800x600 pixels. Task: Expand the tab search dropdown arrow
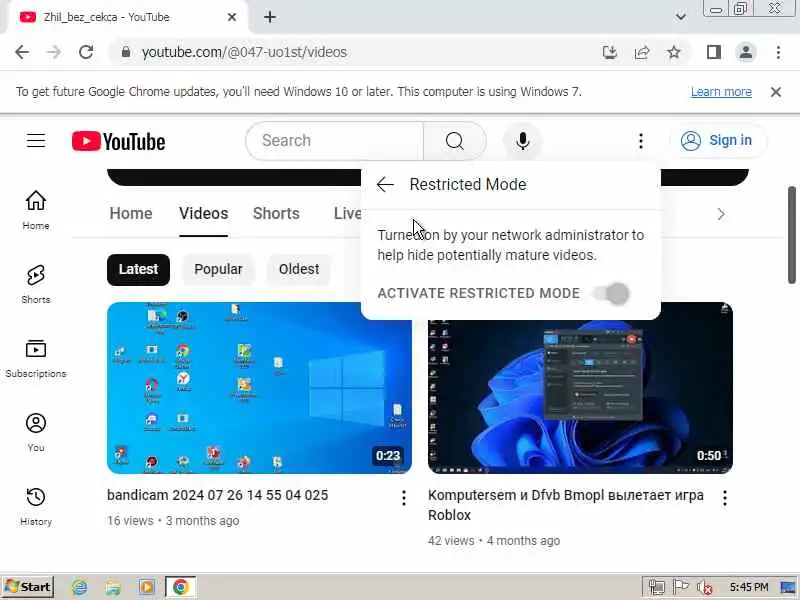click(x=680, y=17)
